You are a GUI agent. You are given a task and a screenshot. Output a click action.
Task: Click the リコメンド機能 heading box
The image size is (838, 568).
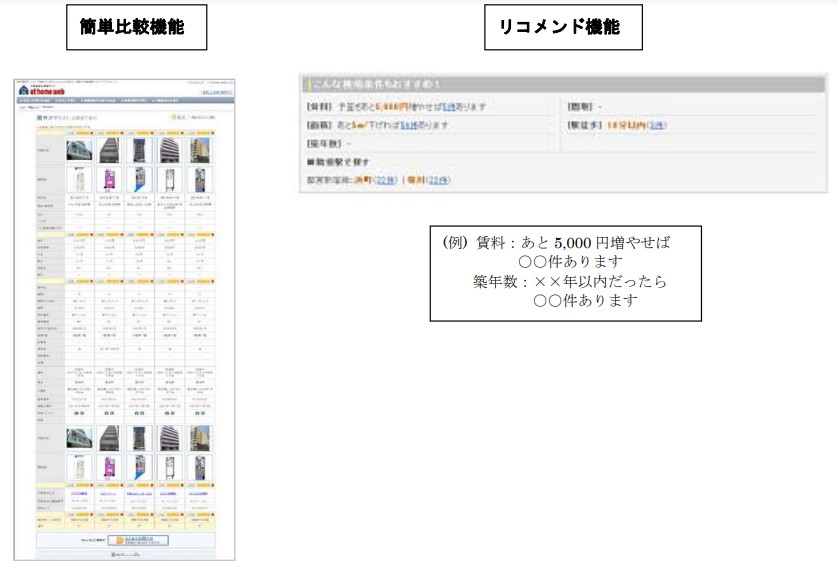coord(563,27)
